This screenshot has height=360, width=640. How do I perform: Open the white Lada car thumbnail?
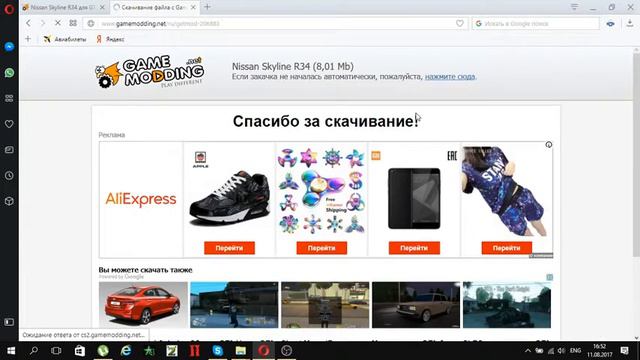416,304
